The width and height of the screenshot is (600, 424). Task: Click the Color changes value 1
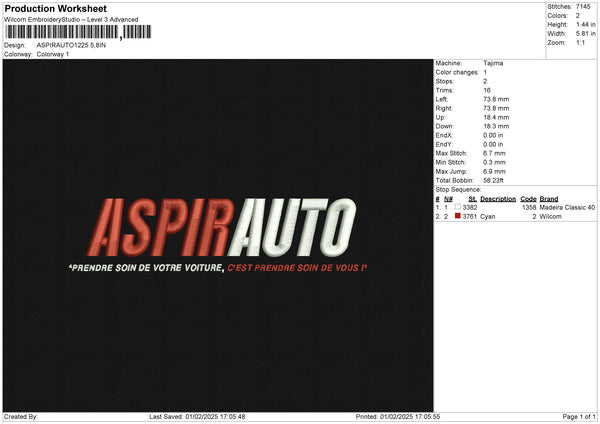coord(485,72)
